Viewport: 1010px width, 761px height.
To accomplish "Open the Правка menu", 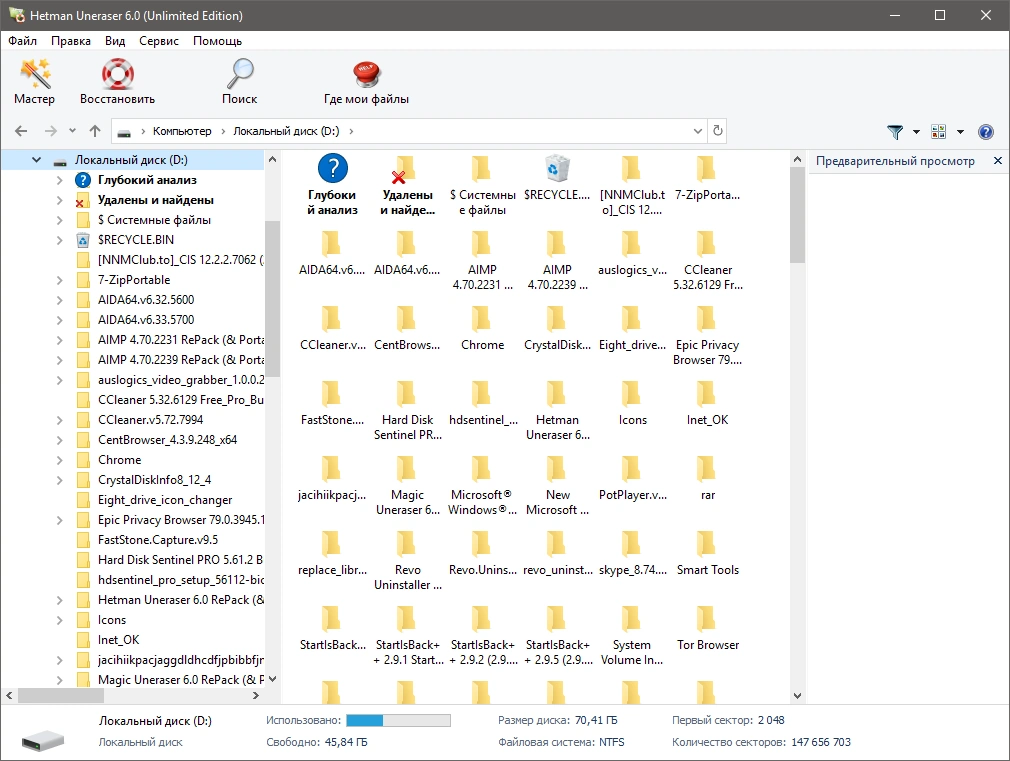I will point(71,41).
